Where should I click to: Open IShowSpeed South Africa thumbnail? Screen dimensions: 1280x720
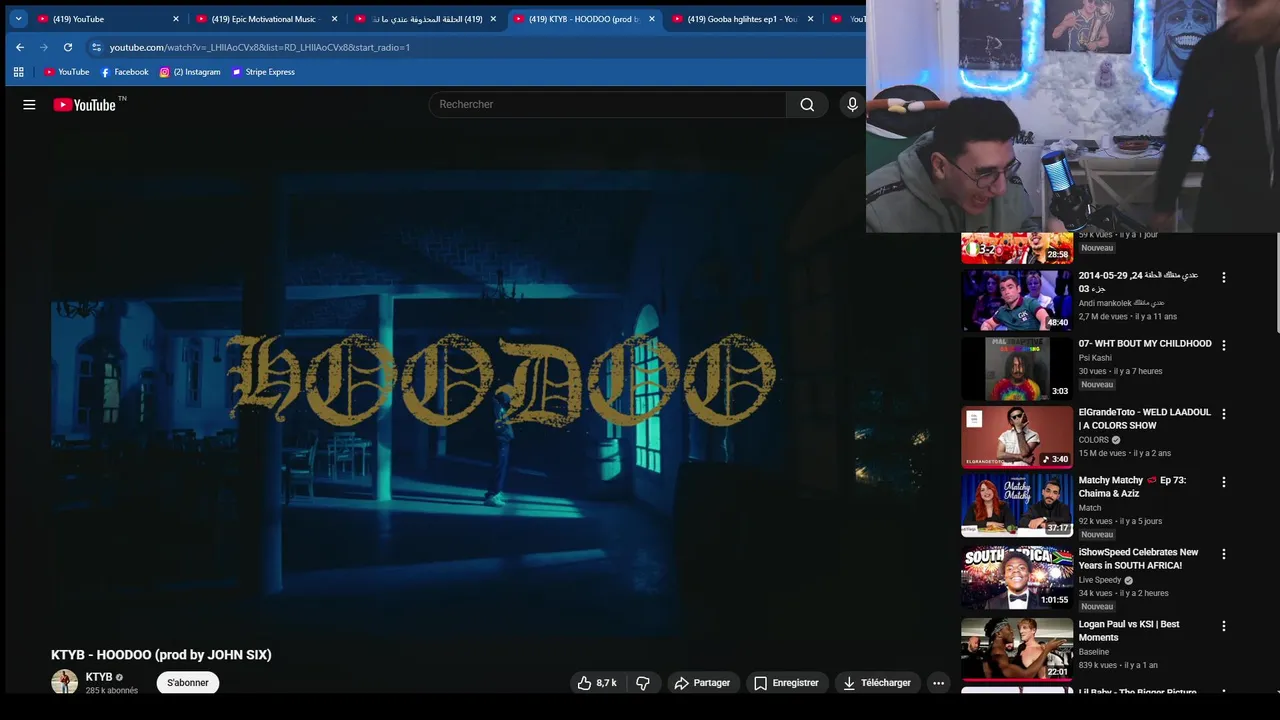(1017, 577)
